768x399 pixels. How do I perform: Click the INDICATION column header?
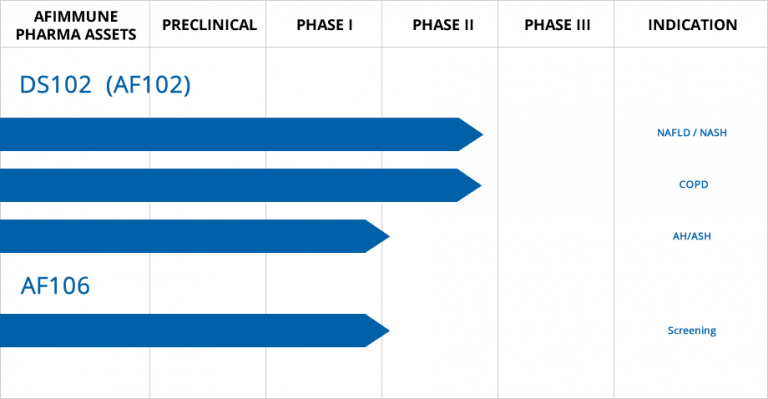click(692, 25)
